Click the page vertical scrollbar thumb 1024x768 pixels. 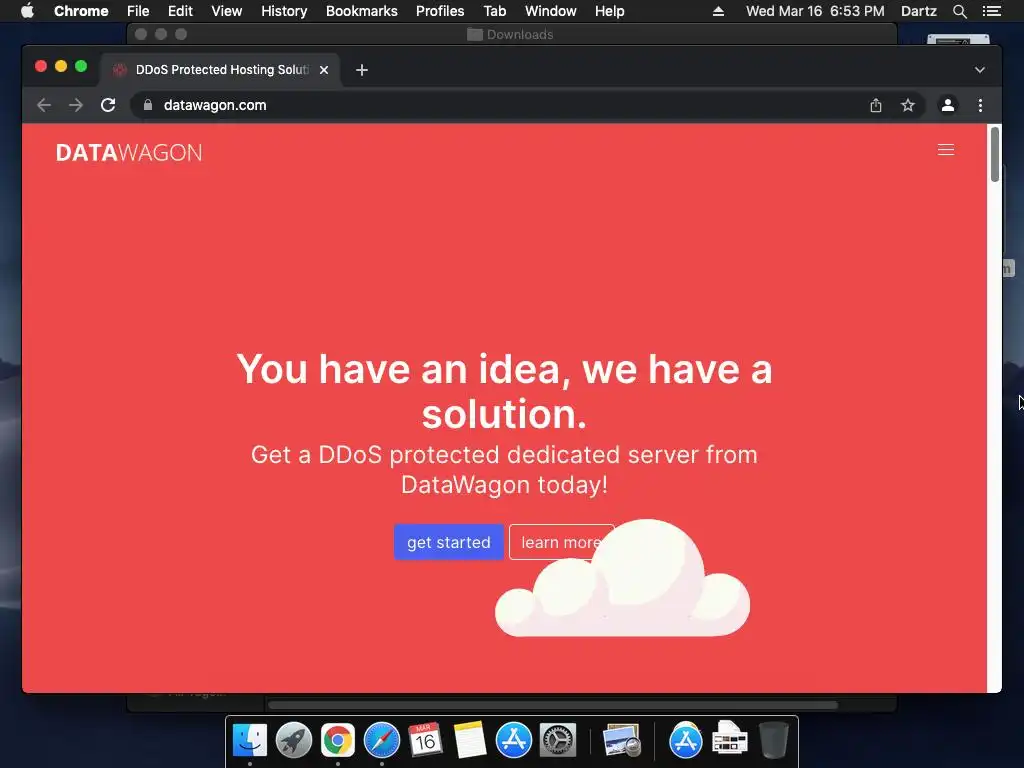[995, 154]
